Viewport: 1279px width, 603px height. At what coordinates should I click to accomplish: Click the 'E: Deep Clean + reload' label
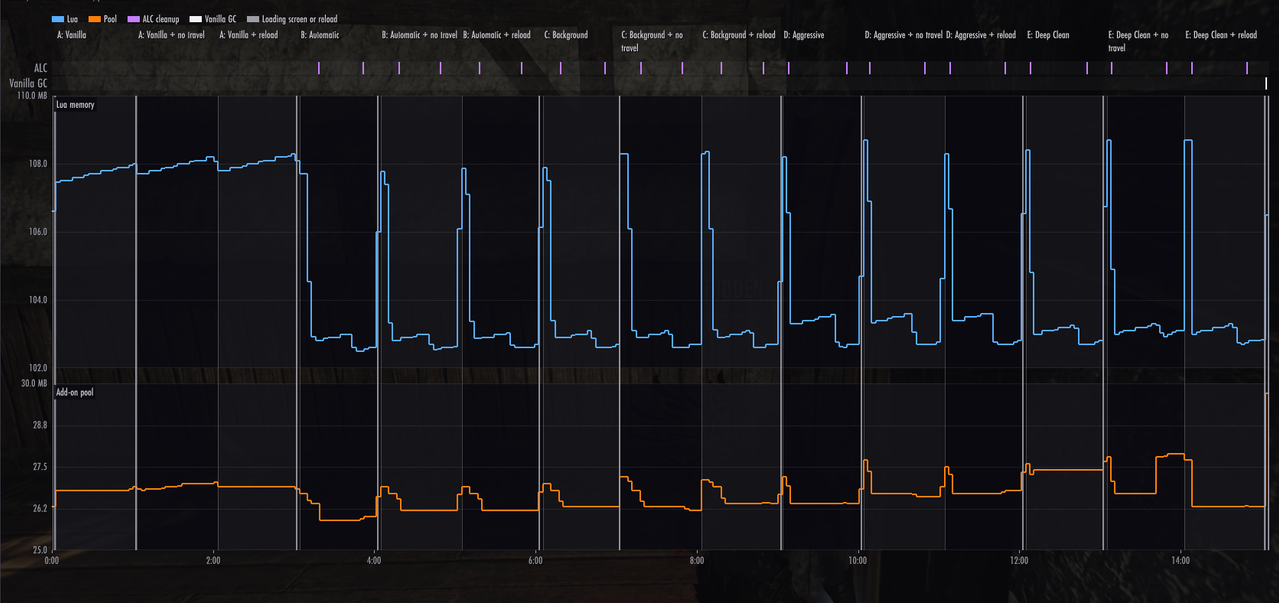pyautogui.click(x=1221, y=35)
